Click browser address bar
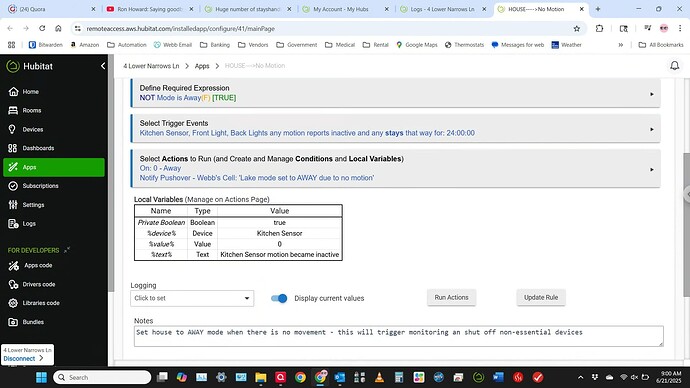 [x=326, y=29]
